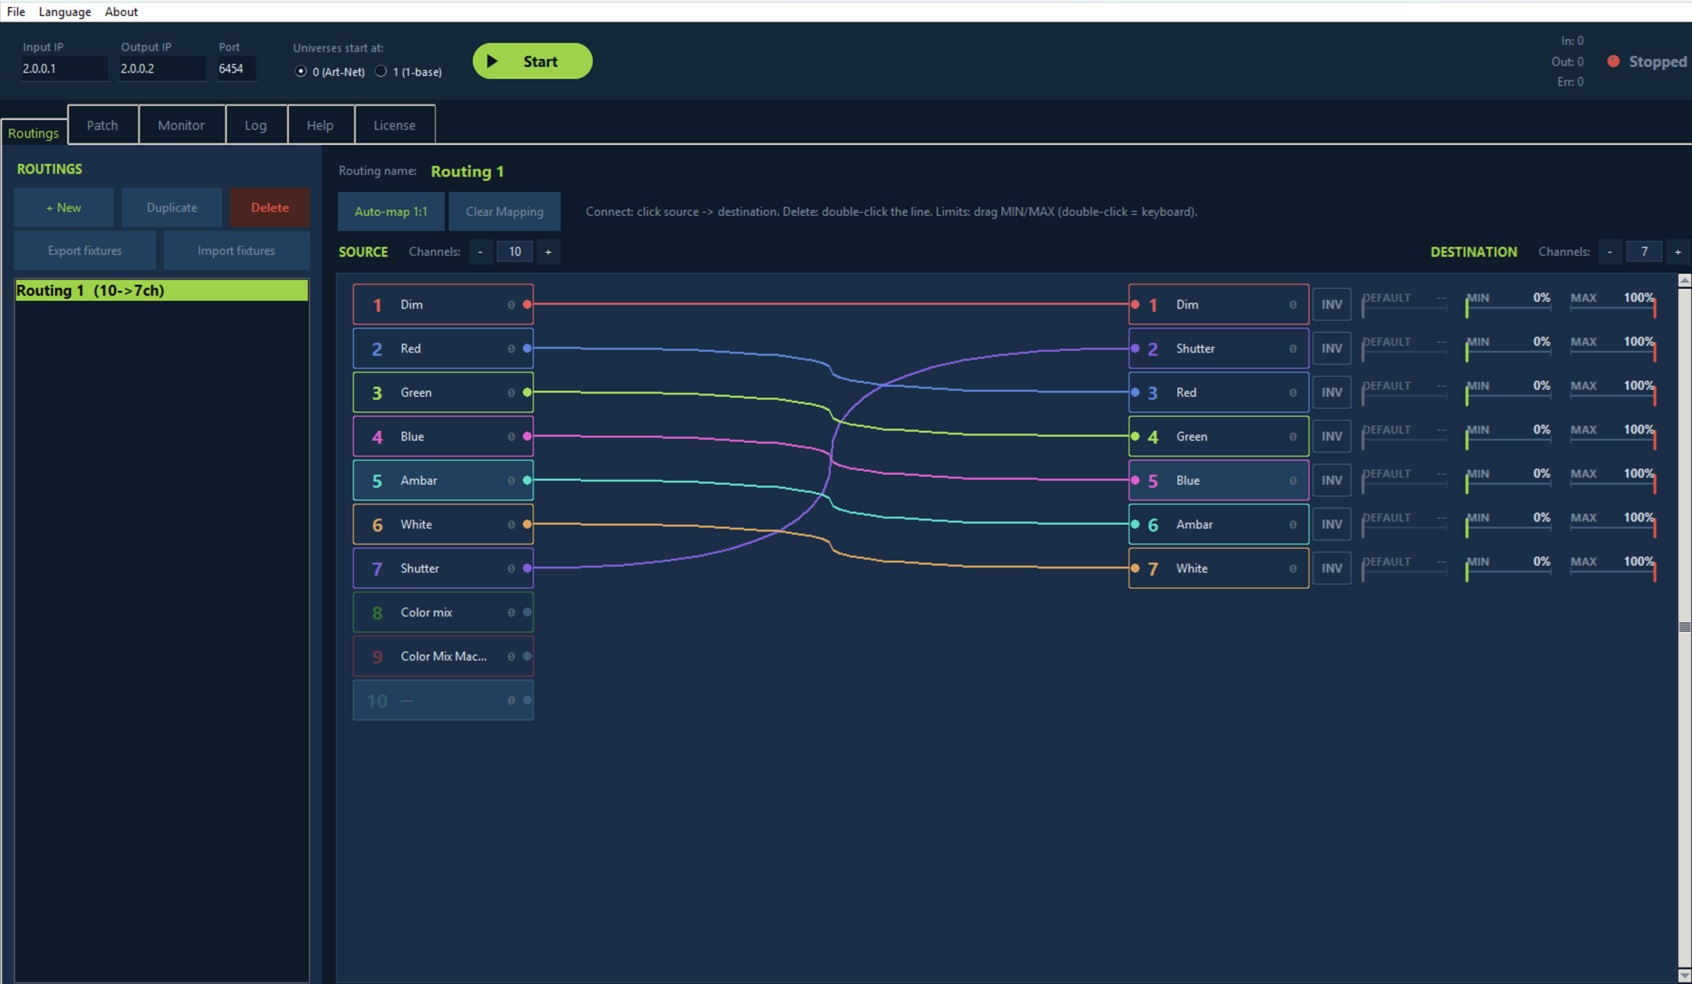
Task: Click the Routing name field 'Routing 1'
Action: point(468,171)
